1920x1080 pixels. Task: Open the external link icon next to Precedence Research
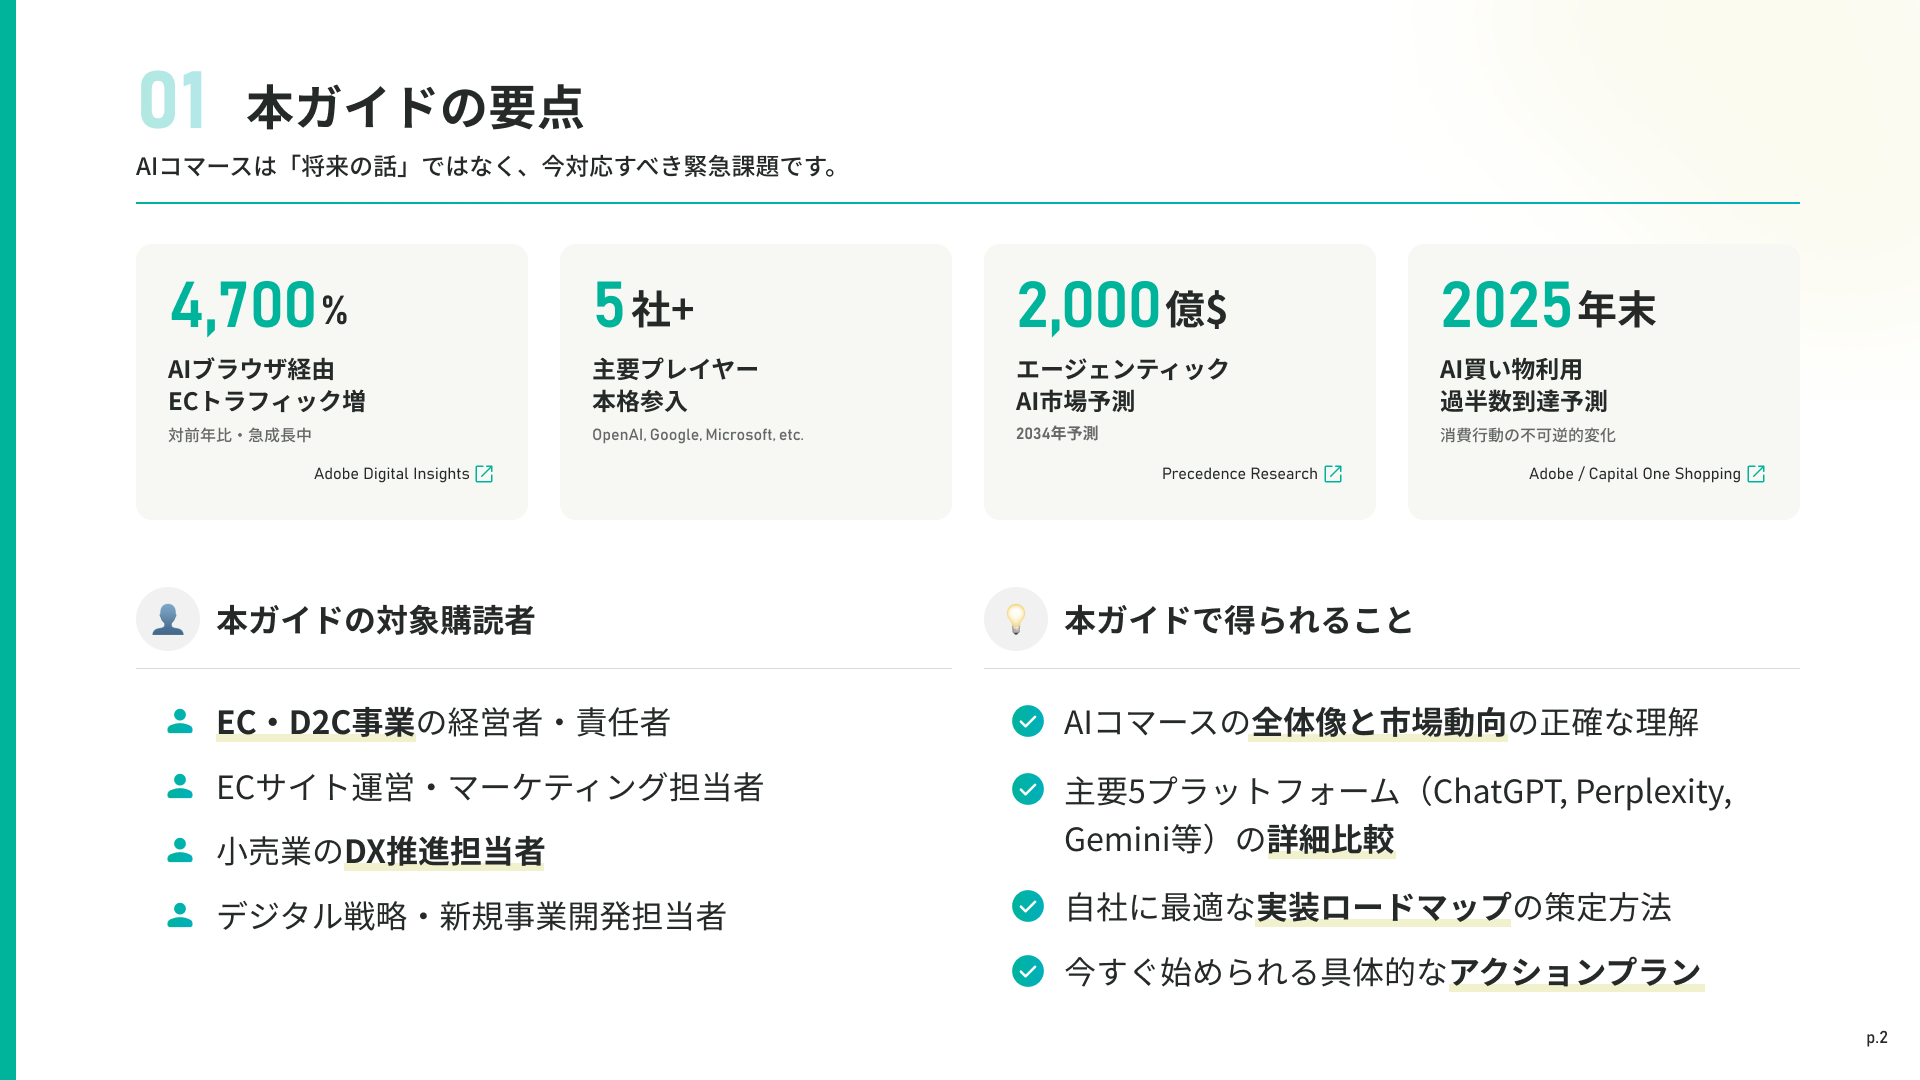1333,474
